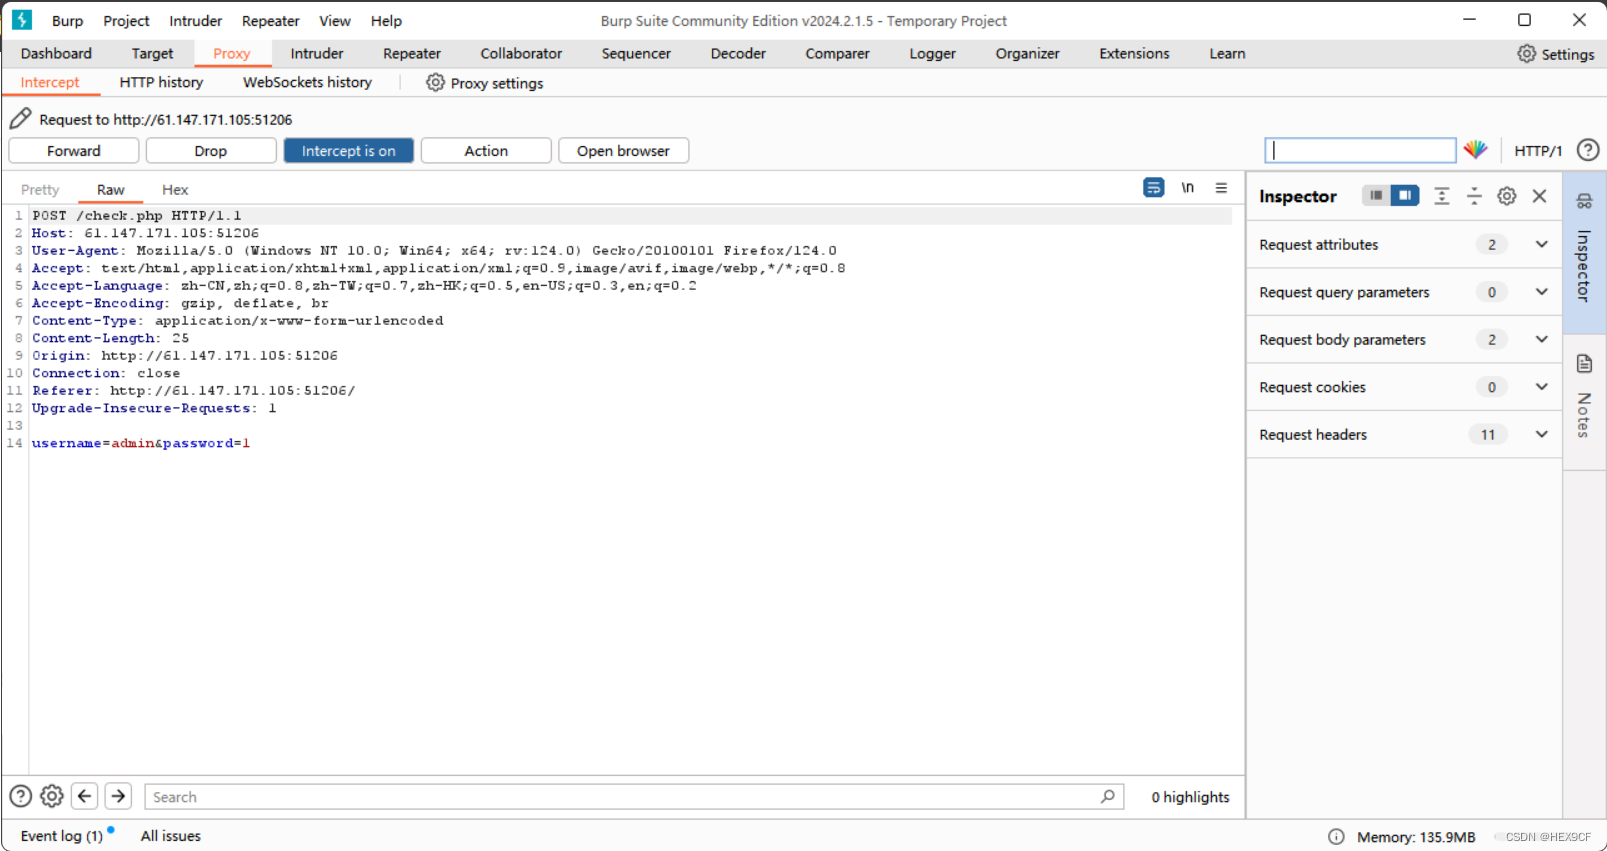Switch to the Comparer tab
The image size is (1607, 851).
[837, 54]
